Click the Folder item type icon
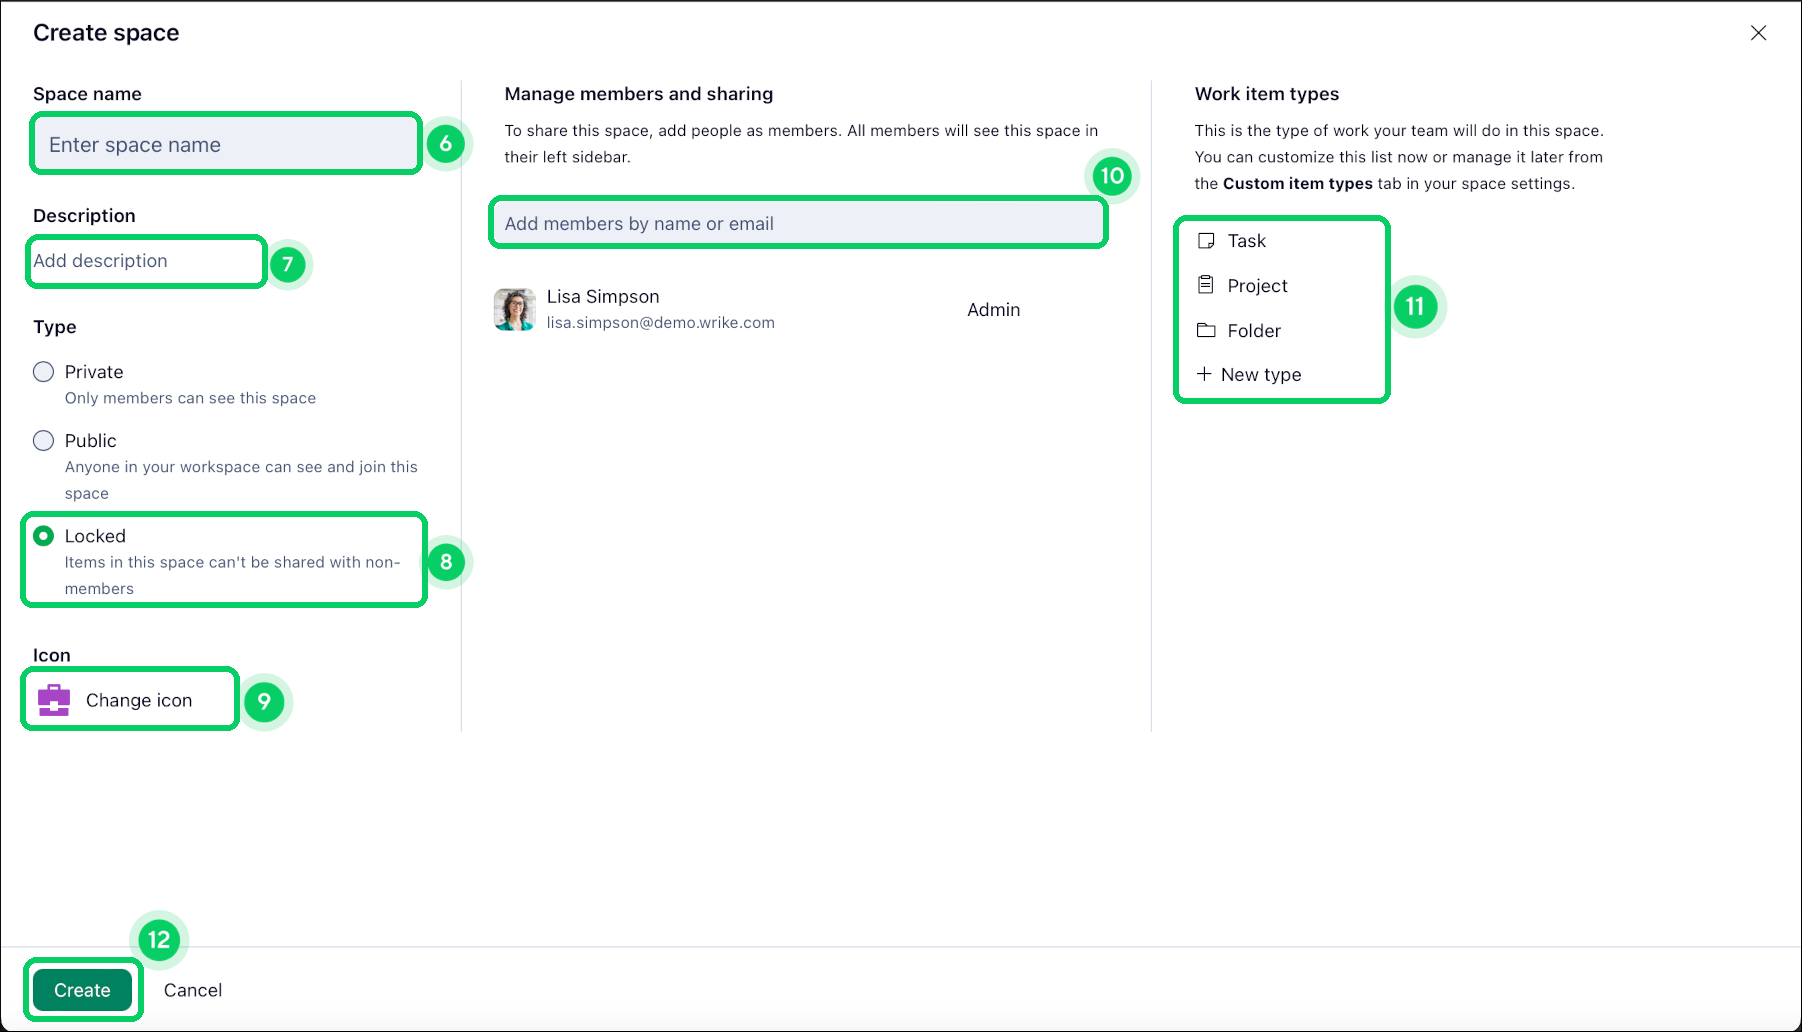 (x=1206, y=330)
